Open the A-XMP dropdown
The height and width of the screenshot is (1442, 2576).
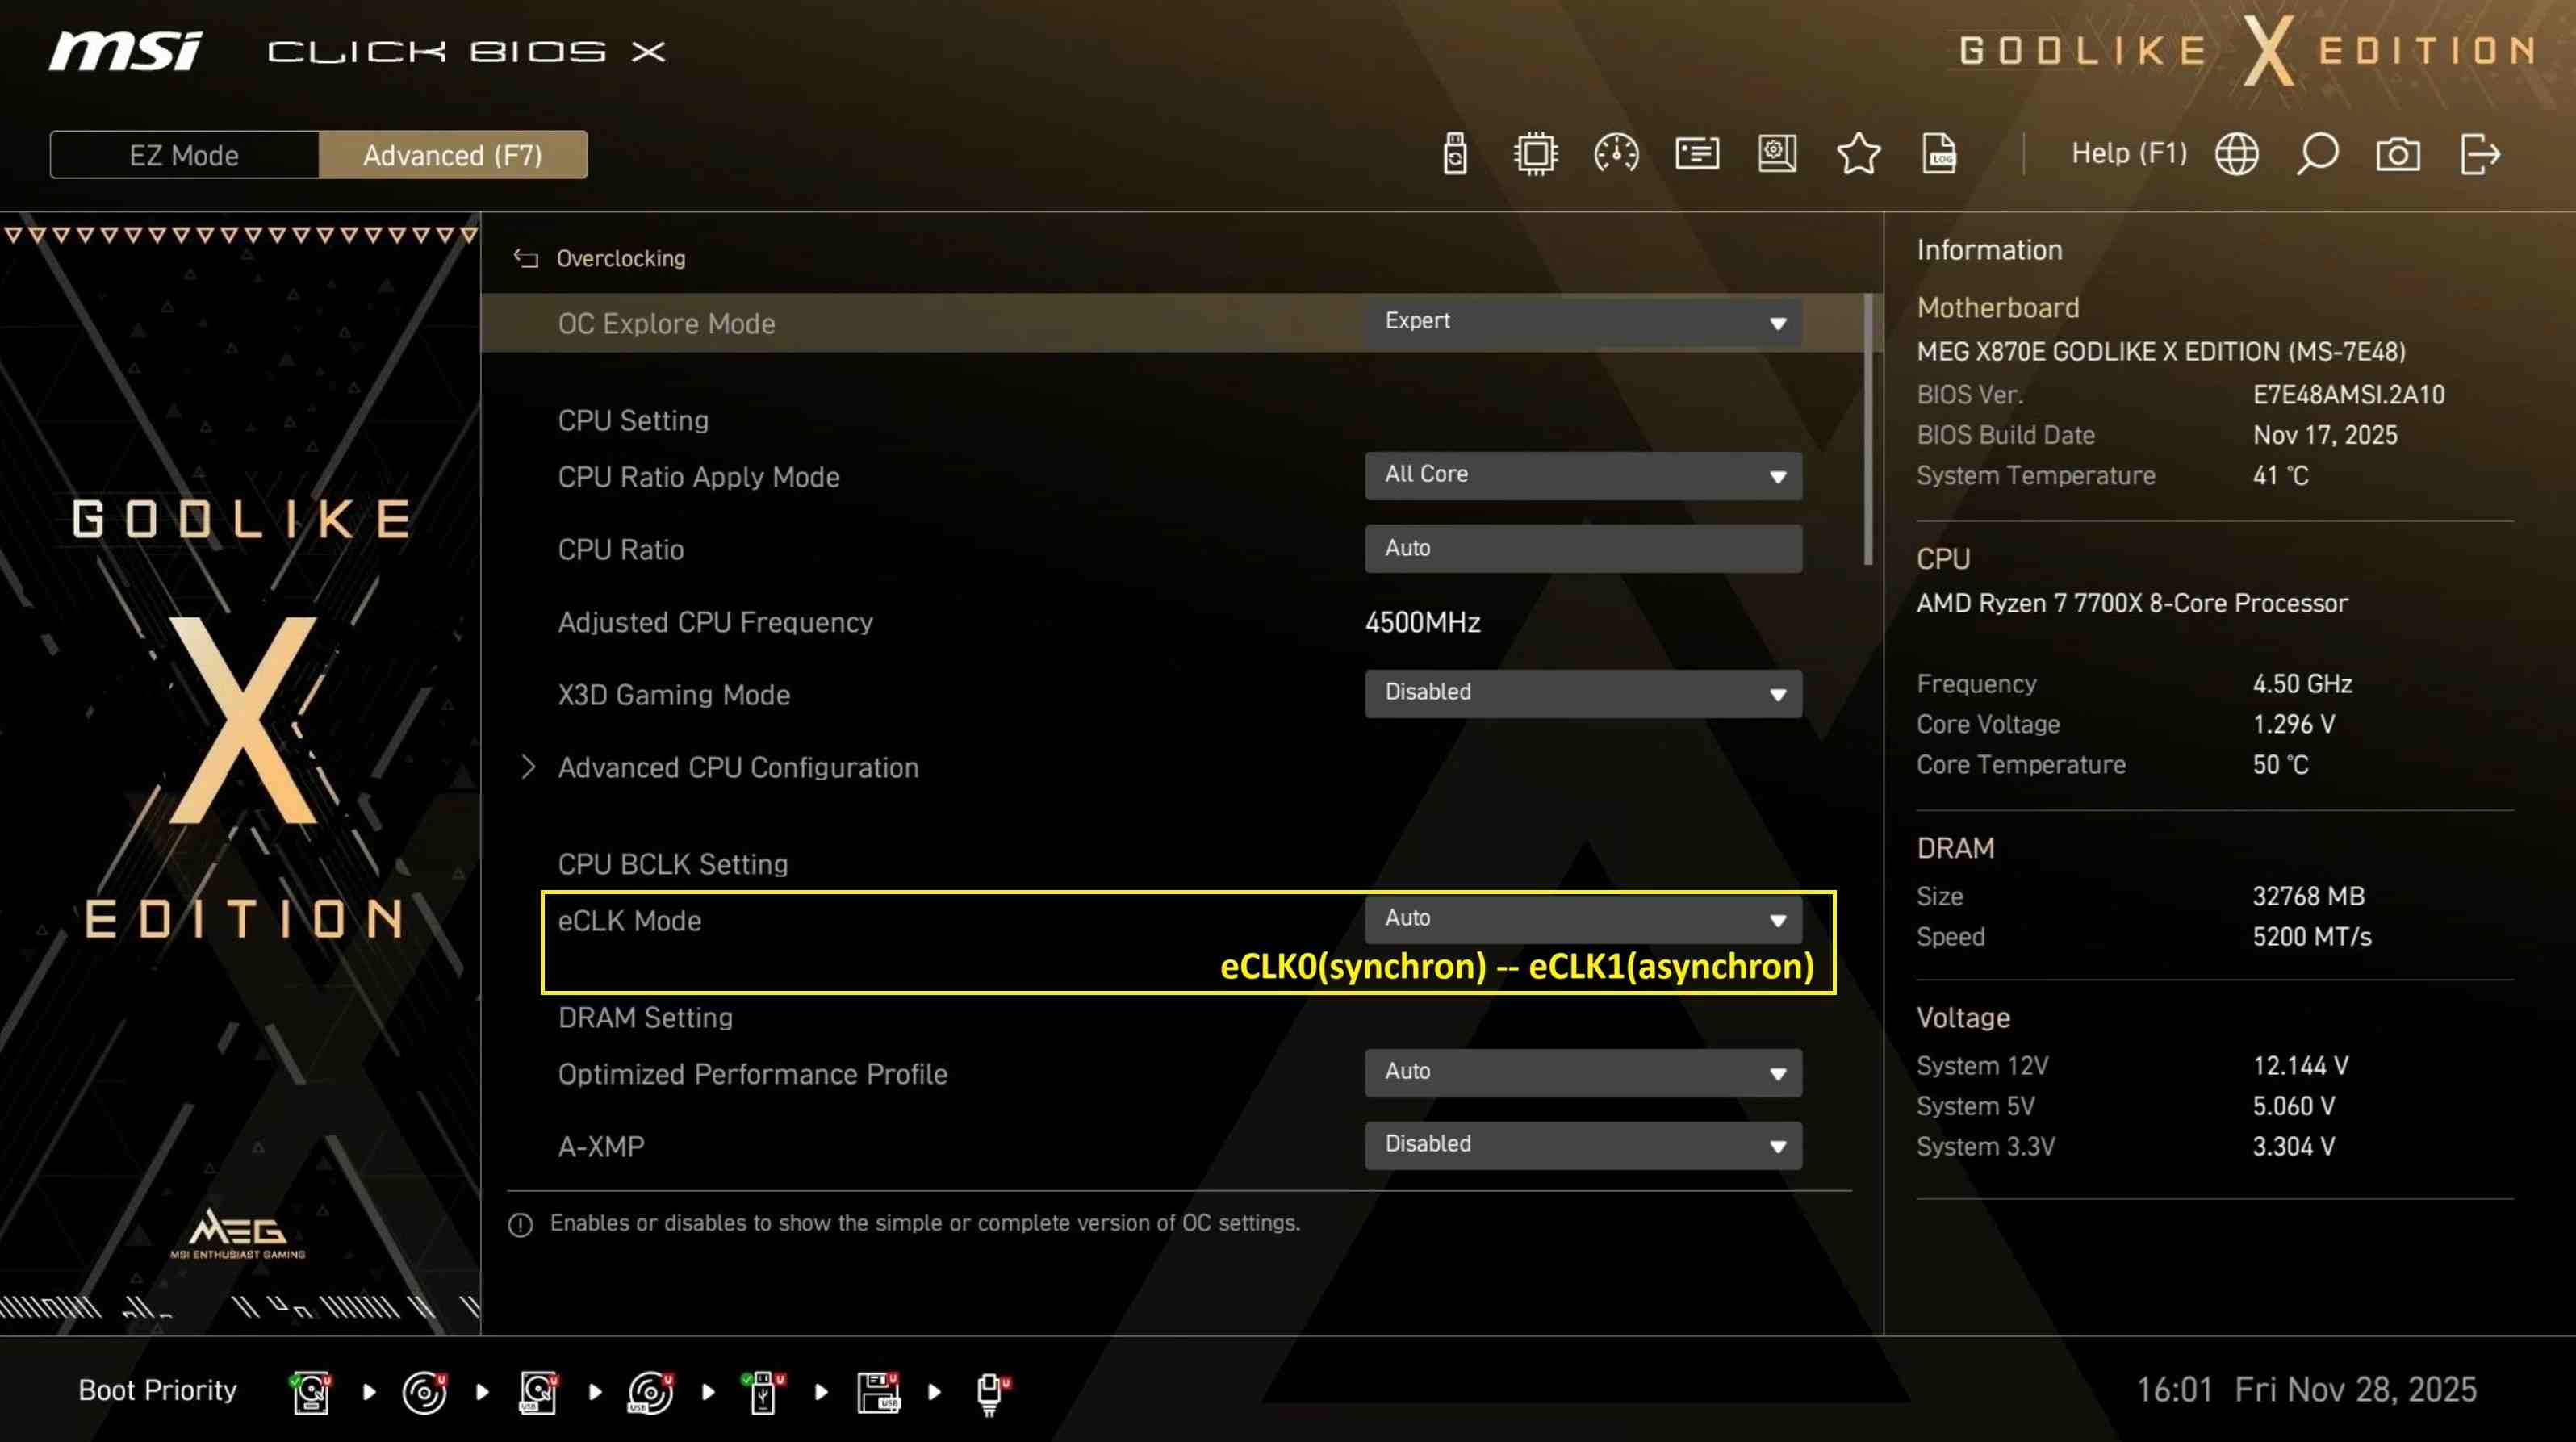pos(1582,1145)
